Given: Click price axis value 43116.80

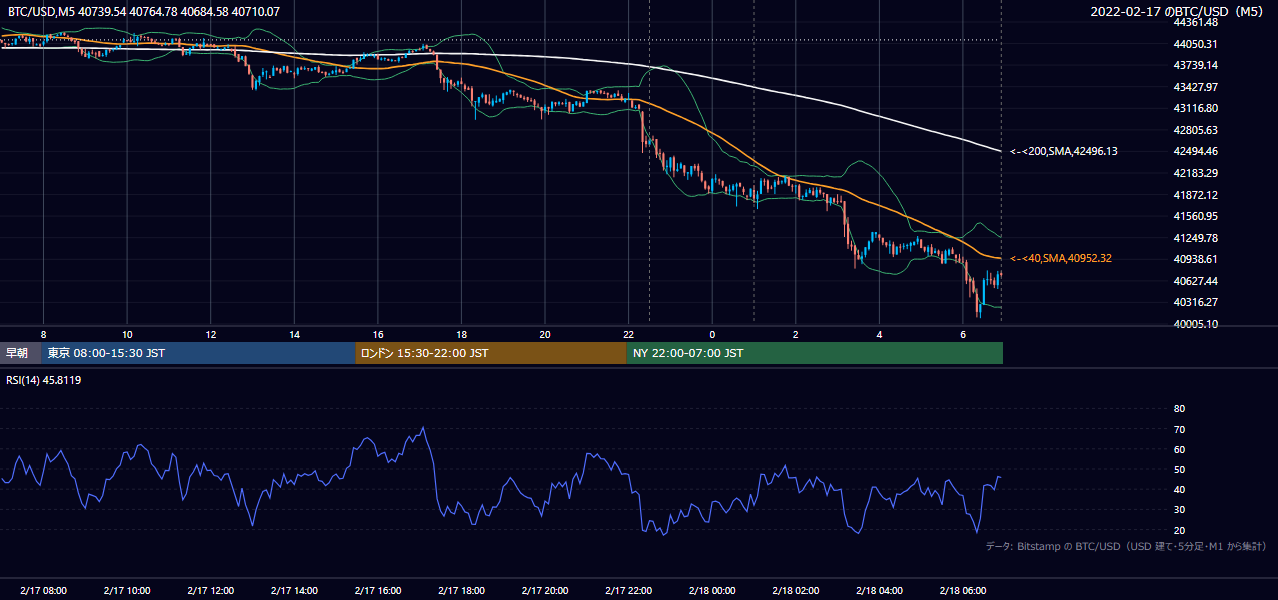Looking at the screenshot, I should [x=1196, y=108].
